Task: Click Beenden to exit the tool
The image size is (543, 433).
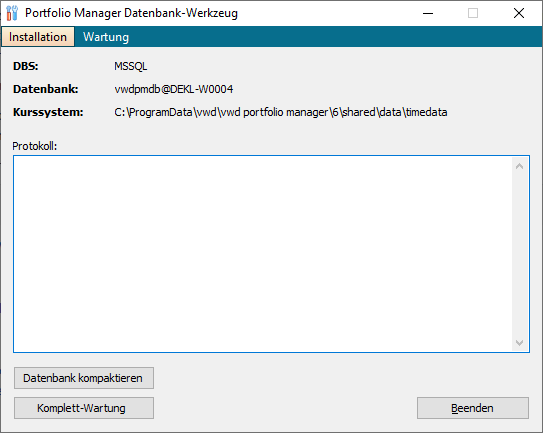Action: (473, 408)
